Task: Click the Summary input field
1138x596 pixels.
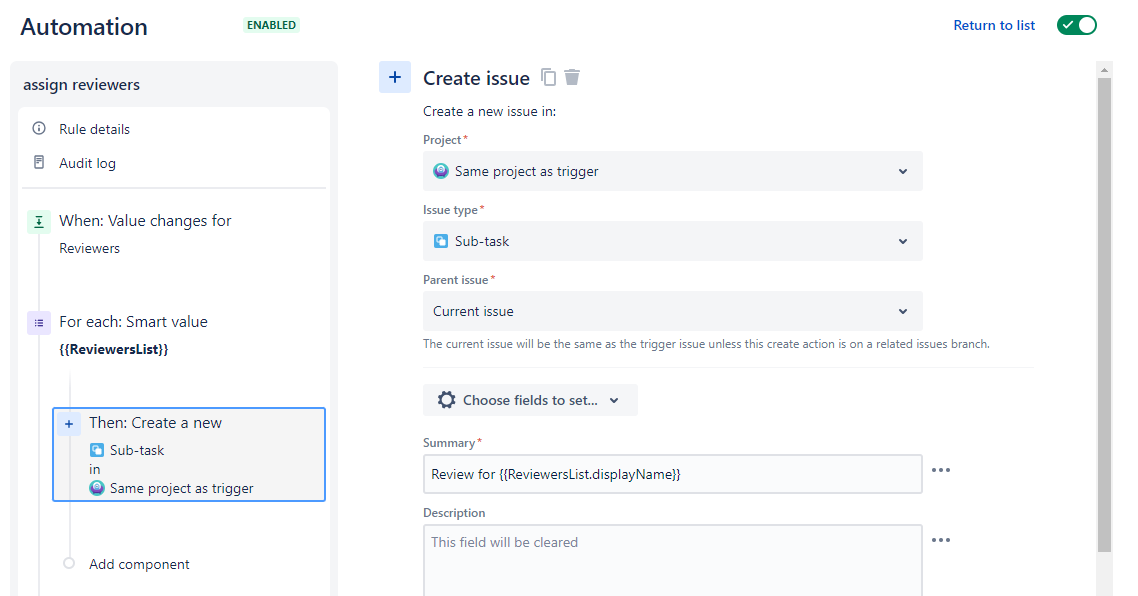Action: pyautogui.click(x=672, y=474)
